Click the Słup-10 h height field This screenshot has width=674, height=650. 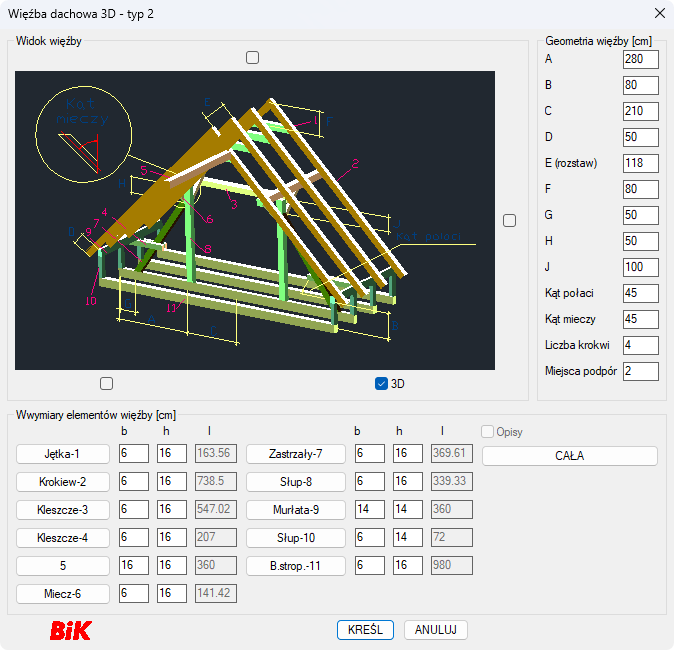[x=407, y=537]
